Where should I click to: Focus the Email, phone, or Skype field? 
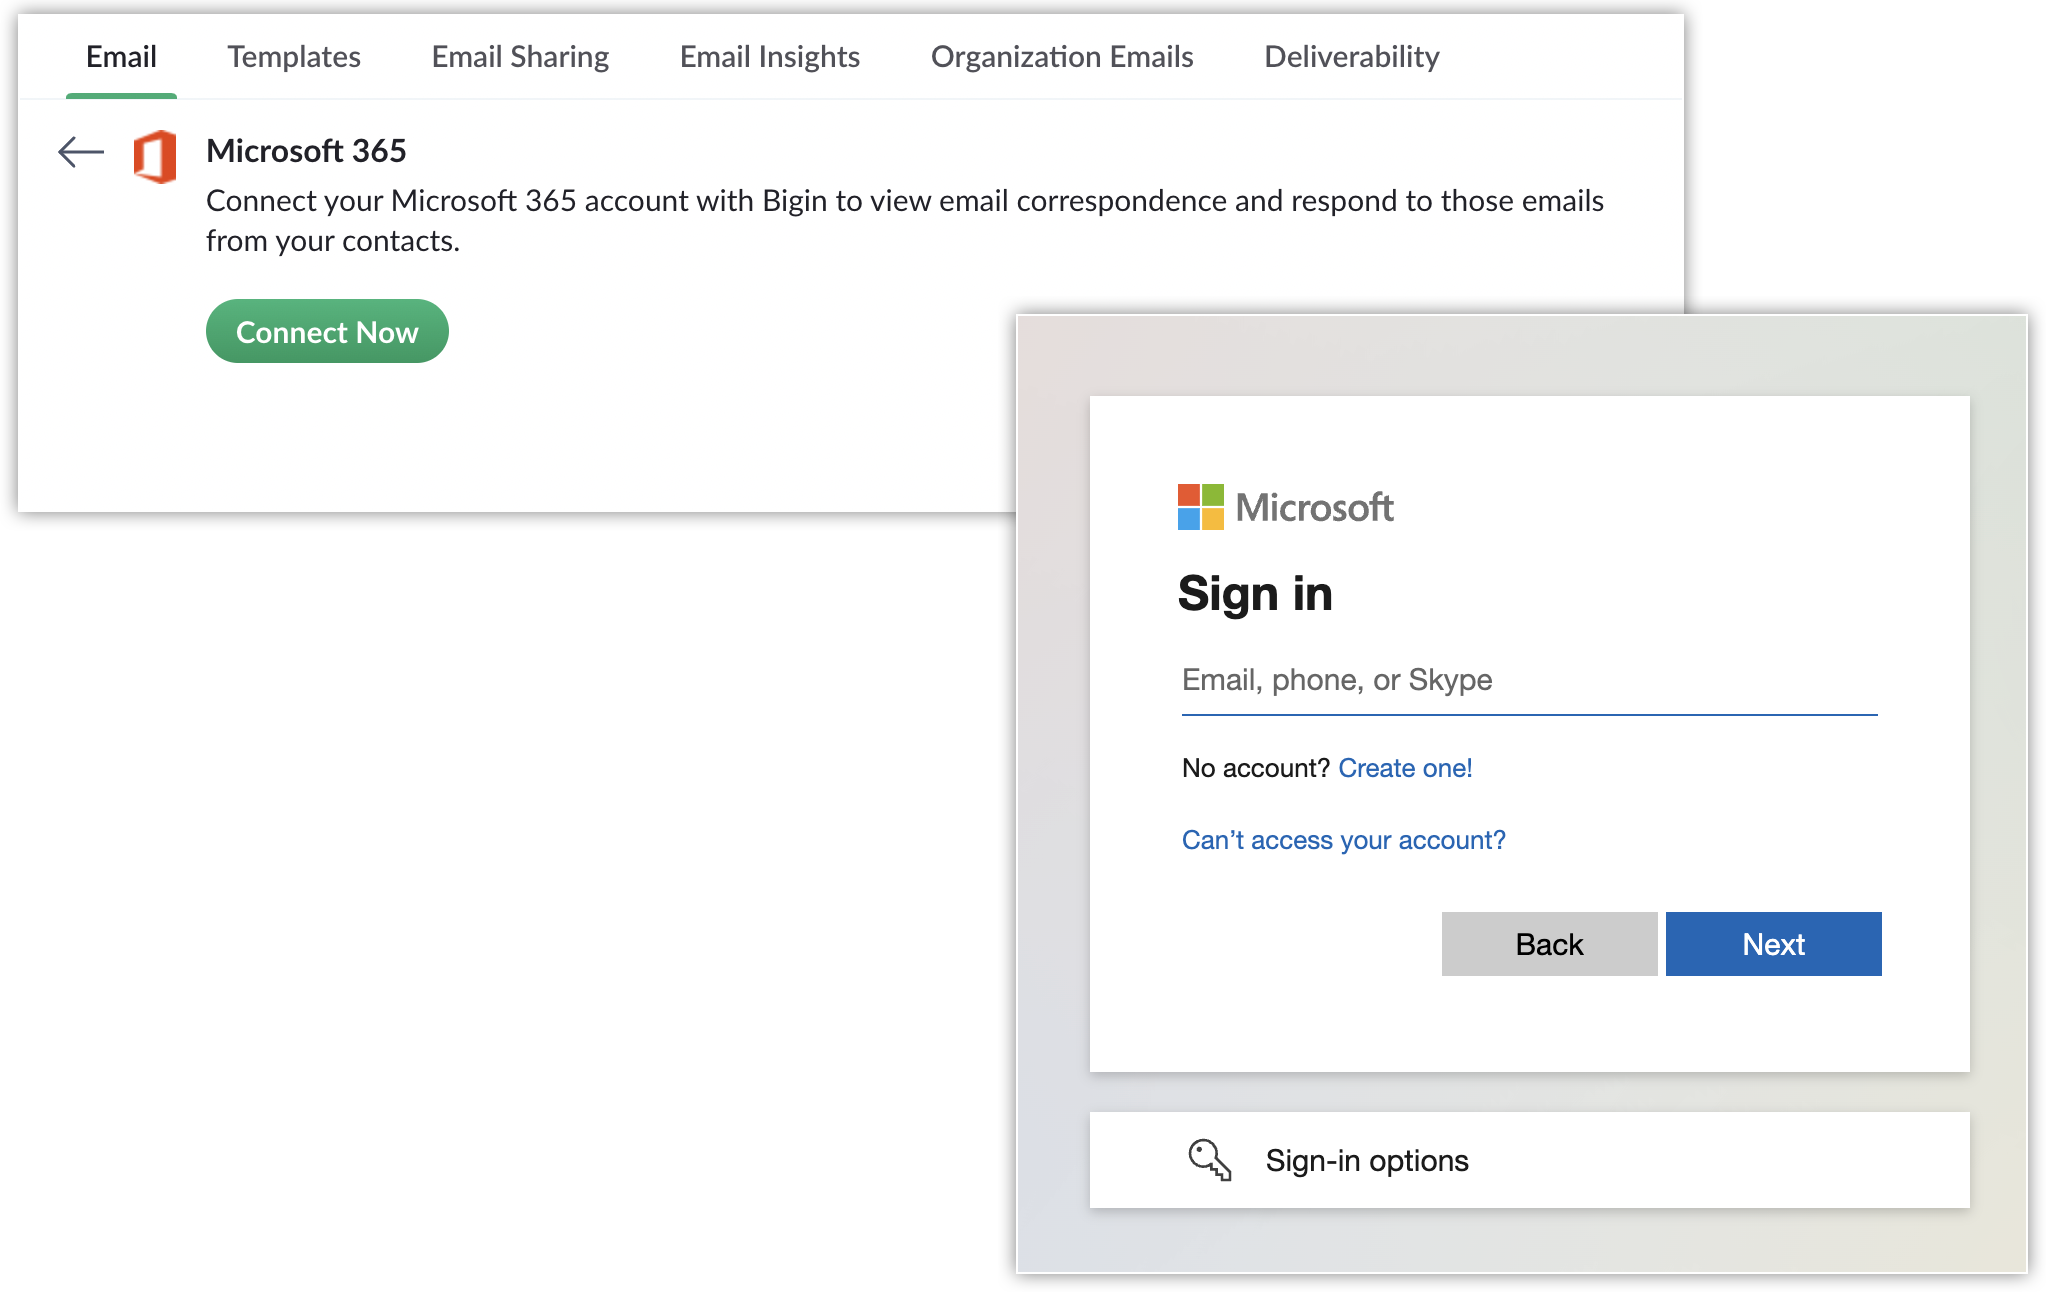[x=1528, y=681]
